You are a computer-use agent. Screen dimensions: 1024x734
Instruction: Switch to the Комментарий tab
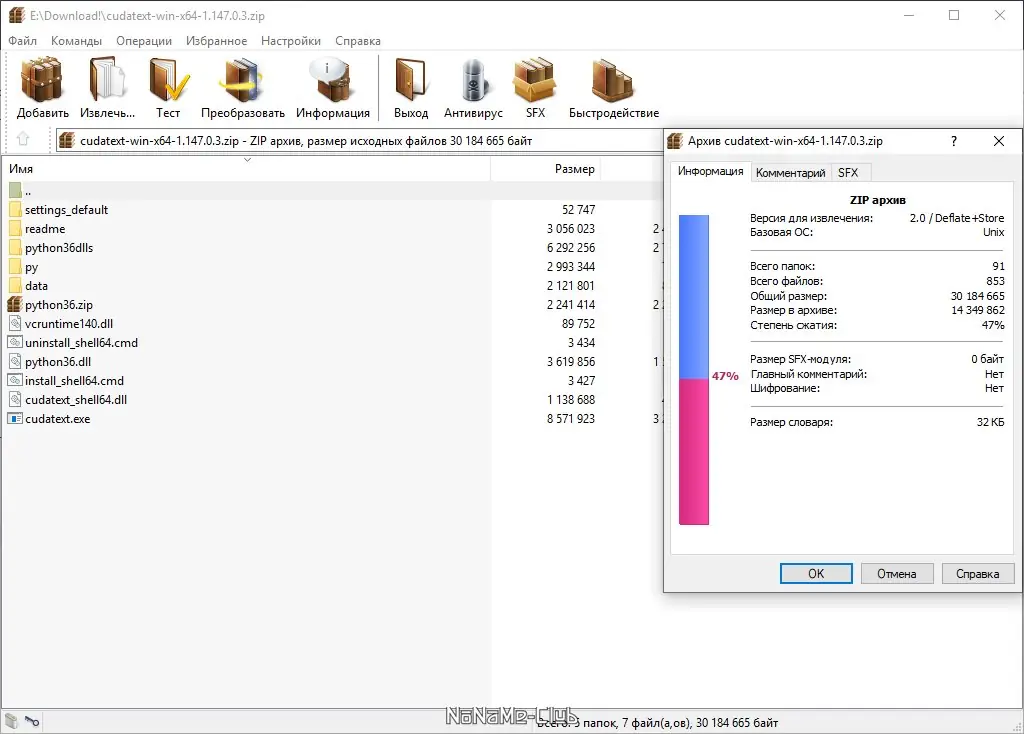790,173
